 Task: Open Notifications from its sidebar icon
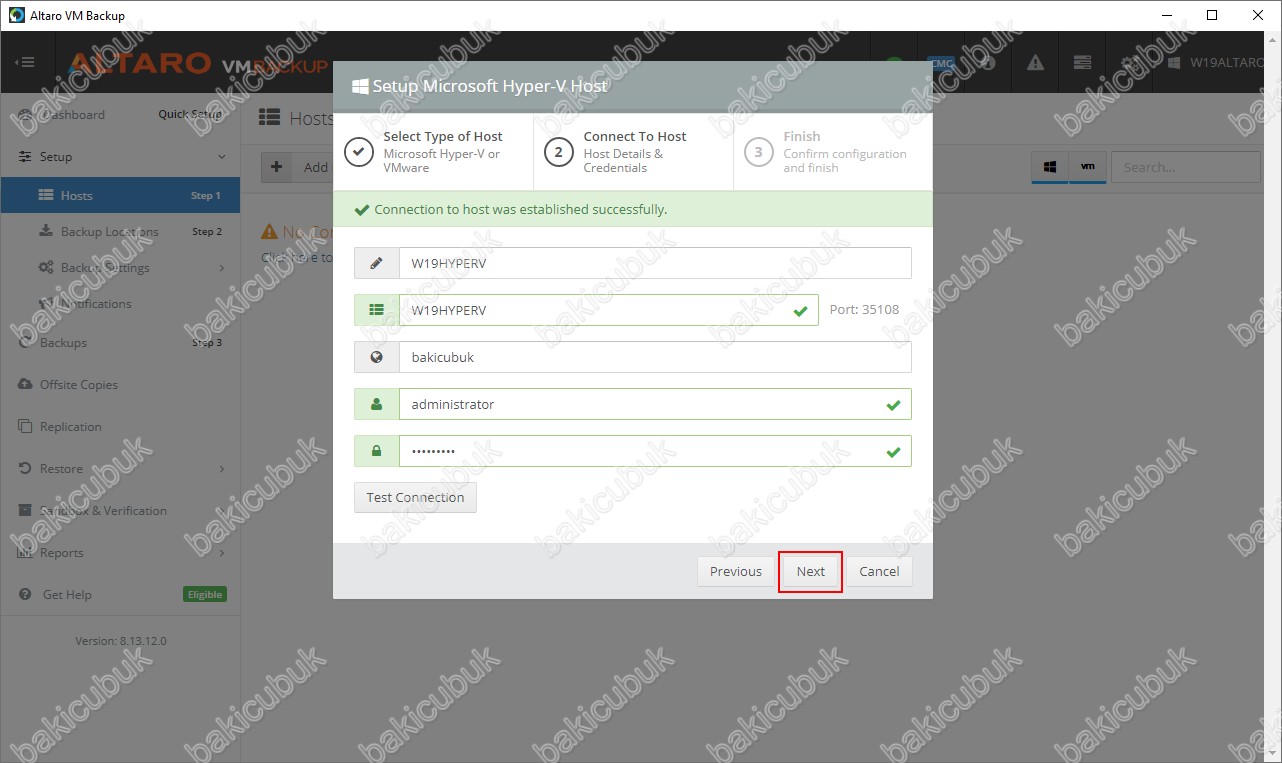pyautogui.click(x=46, y=304)
